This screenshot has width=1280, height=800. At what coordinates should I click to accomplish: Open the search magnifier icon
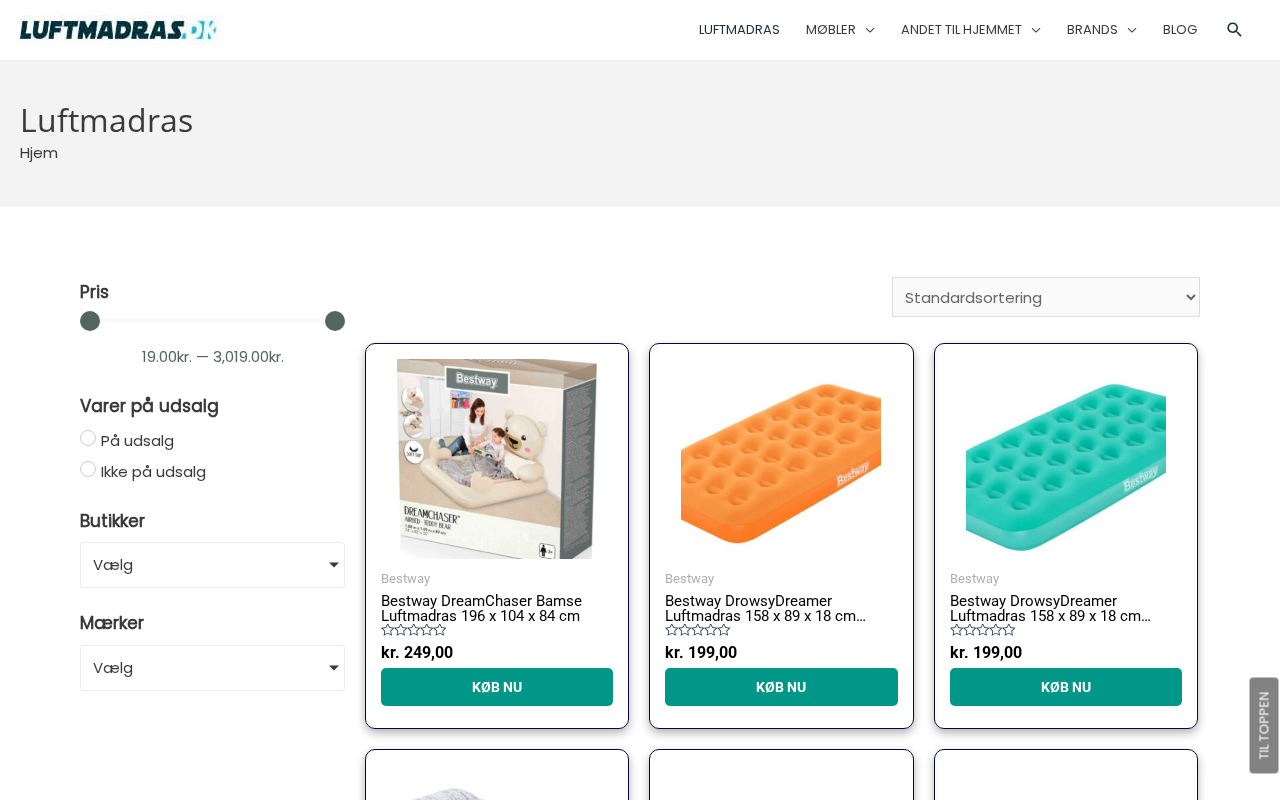click(x=1234, y=30)
